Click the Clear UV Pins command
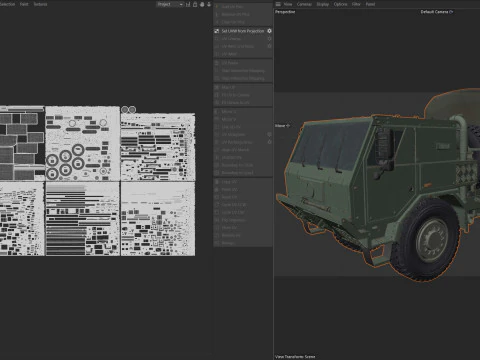 tap(243, 22)
